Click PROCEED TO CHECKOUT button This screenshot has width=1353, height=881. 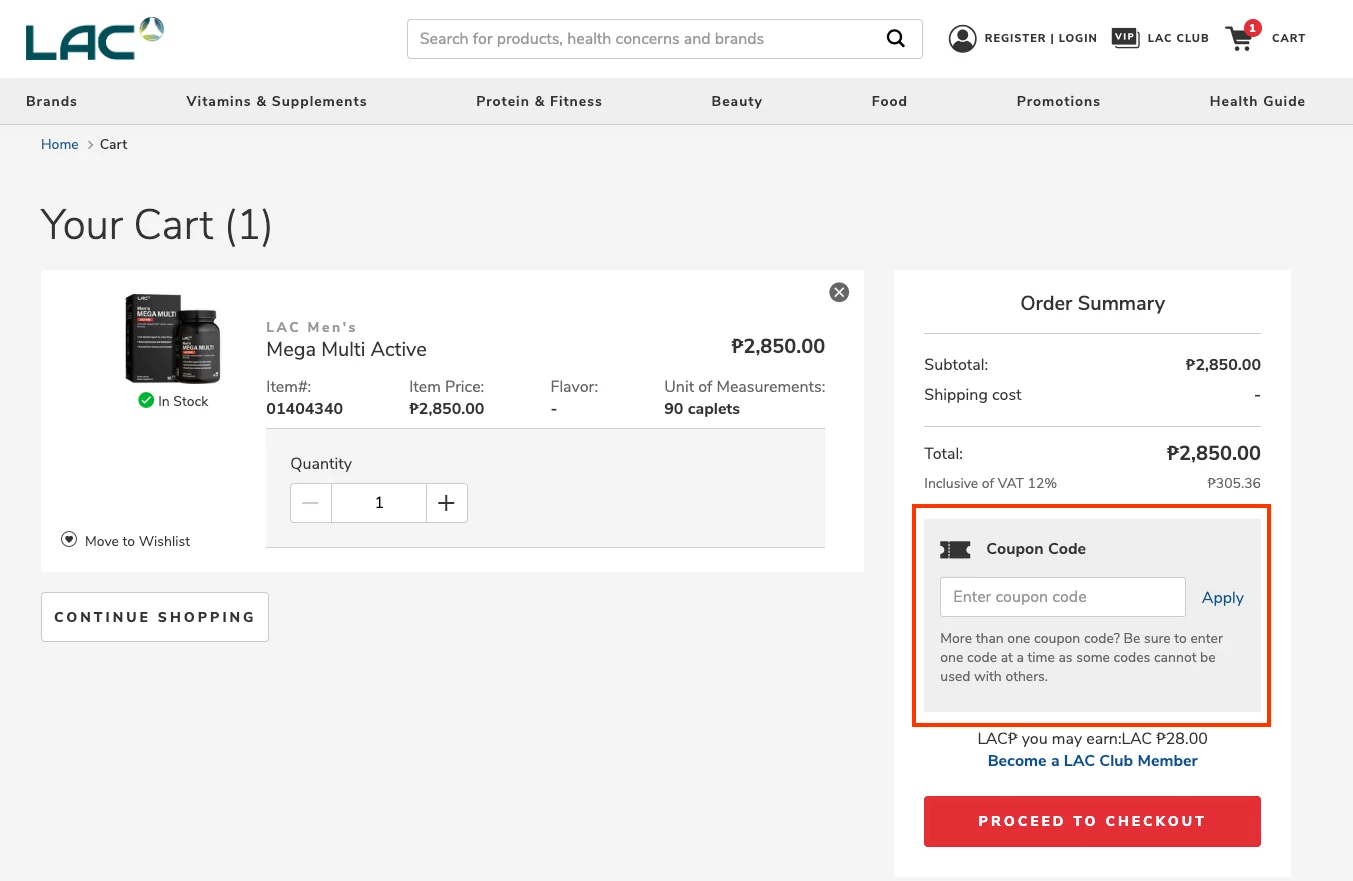1092,821
